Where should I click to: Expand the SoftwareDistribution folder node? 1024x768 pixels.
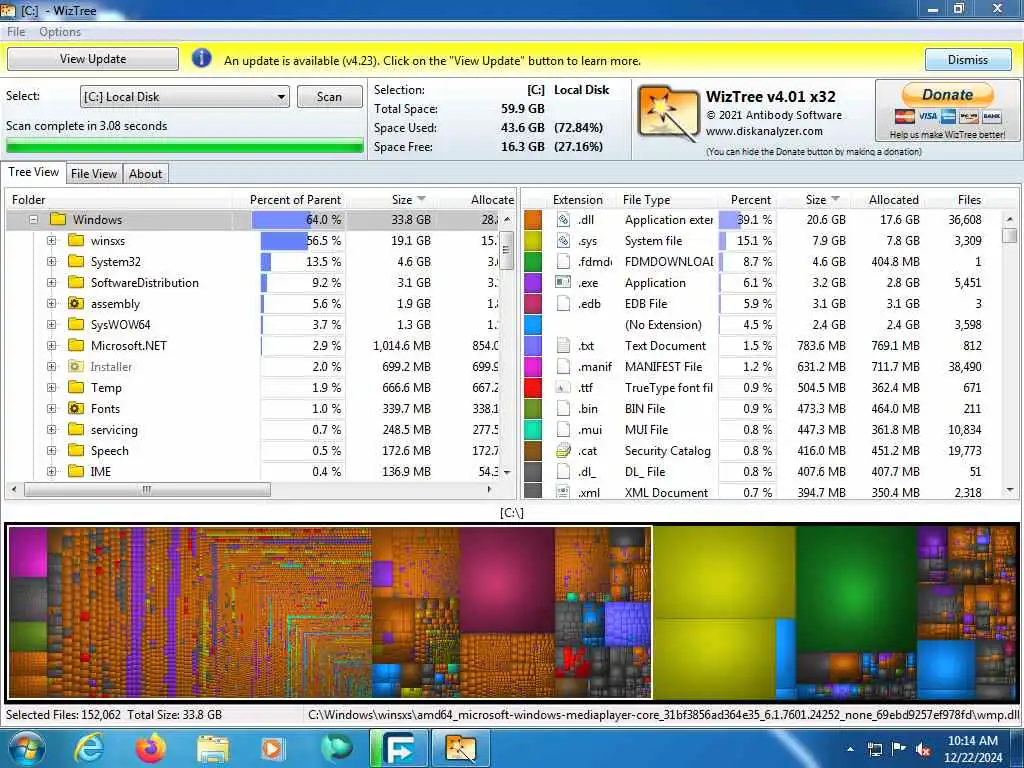52,283
